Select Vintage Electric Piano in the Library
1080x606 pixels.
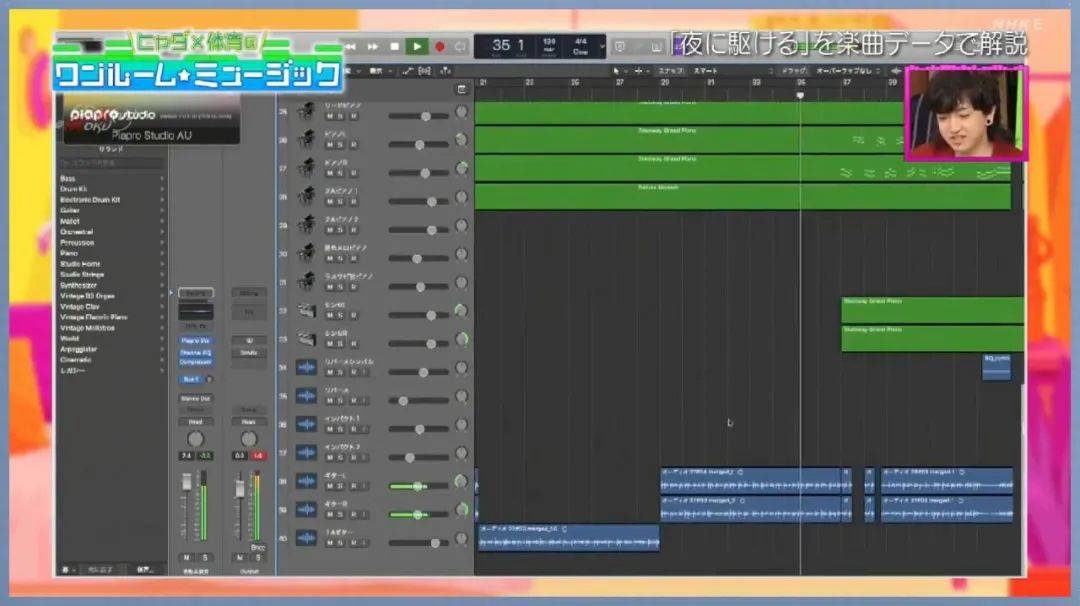click(112, 317)
